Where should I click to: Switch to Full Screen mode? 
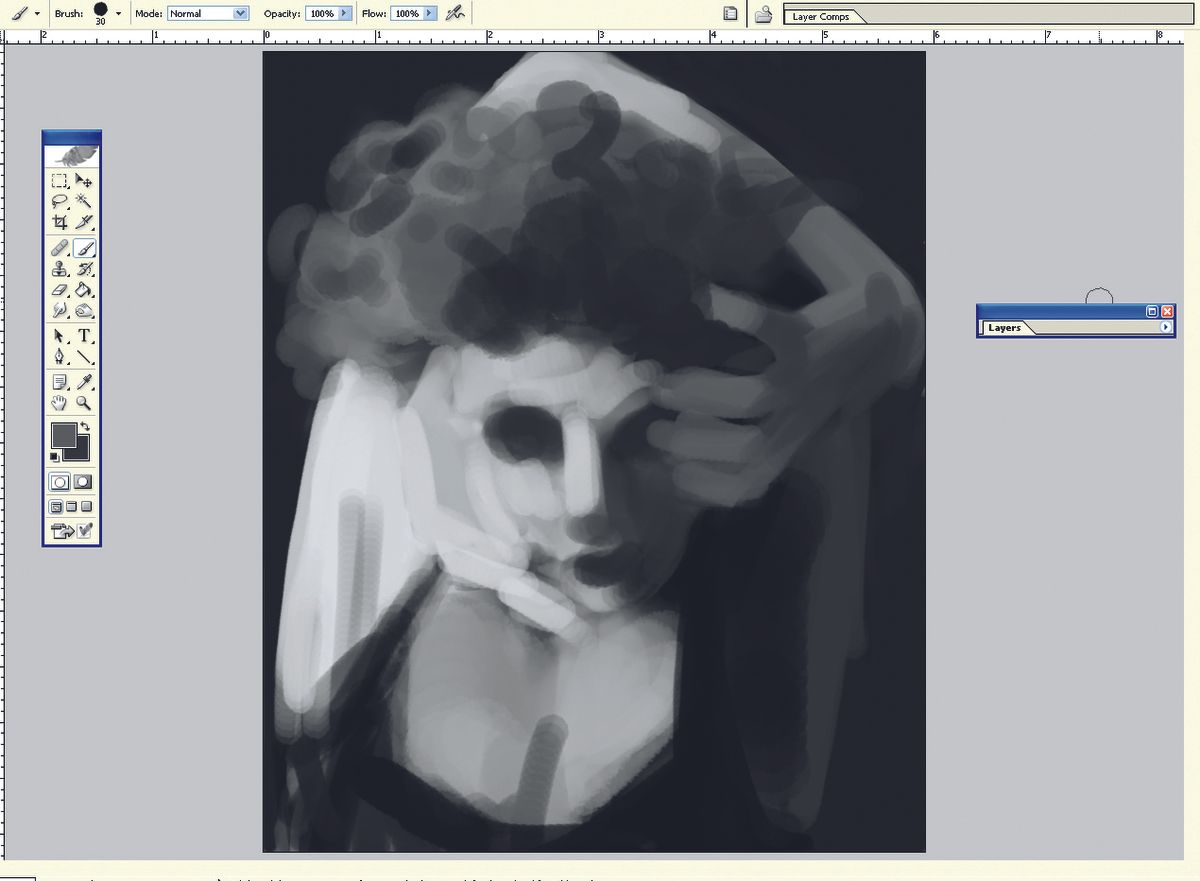pyautogui.click(x=87, y=507)
